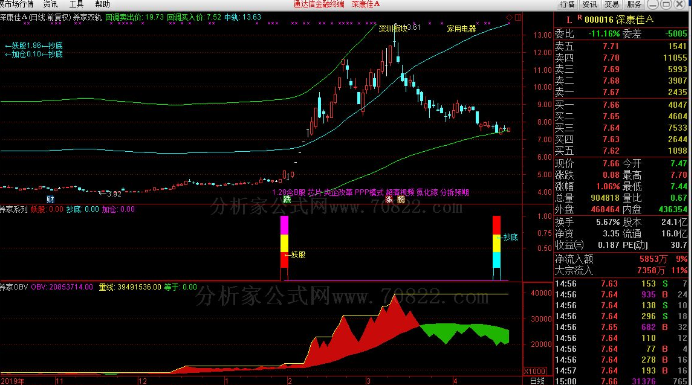Click the 今开 7.47 value

(x=679, y=164)
